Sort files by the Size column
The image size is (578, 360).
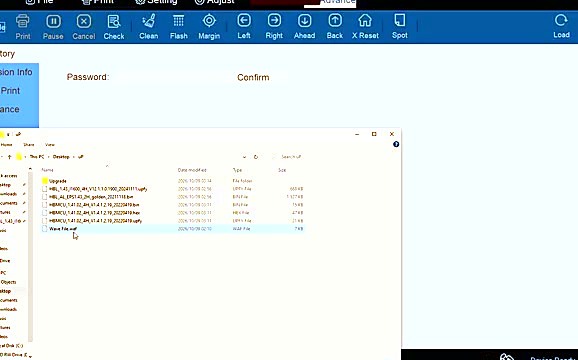click(282, 170)
